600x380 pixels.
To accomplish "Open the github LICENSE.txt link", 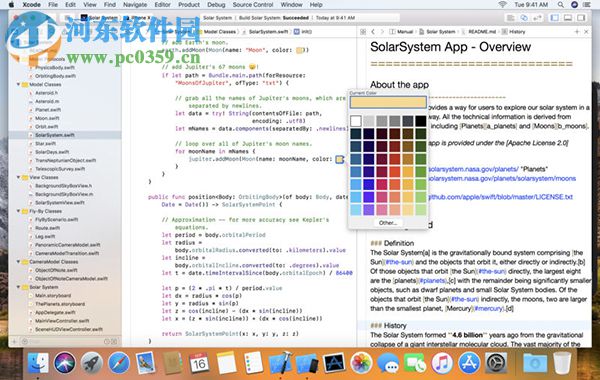I will coord(501,197).
